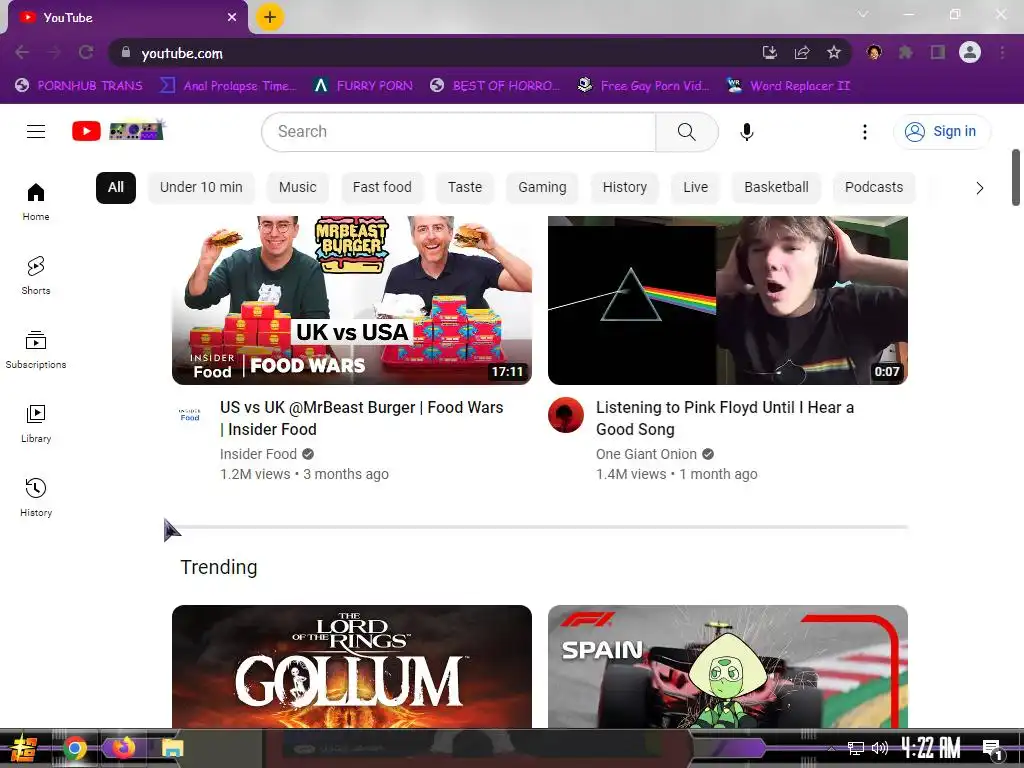Open the F1 Spain trending thumbnail
This screenshot has width=1024, height=768.
coord(728,666)
